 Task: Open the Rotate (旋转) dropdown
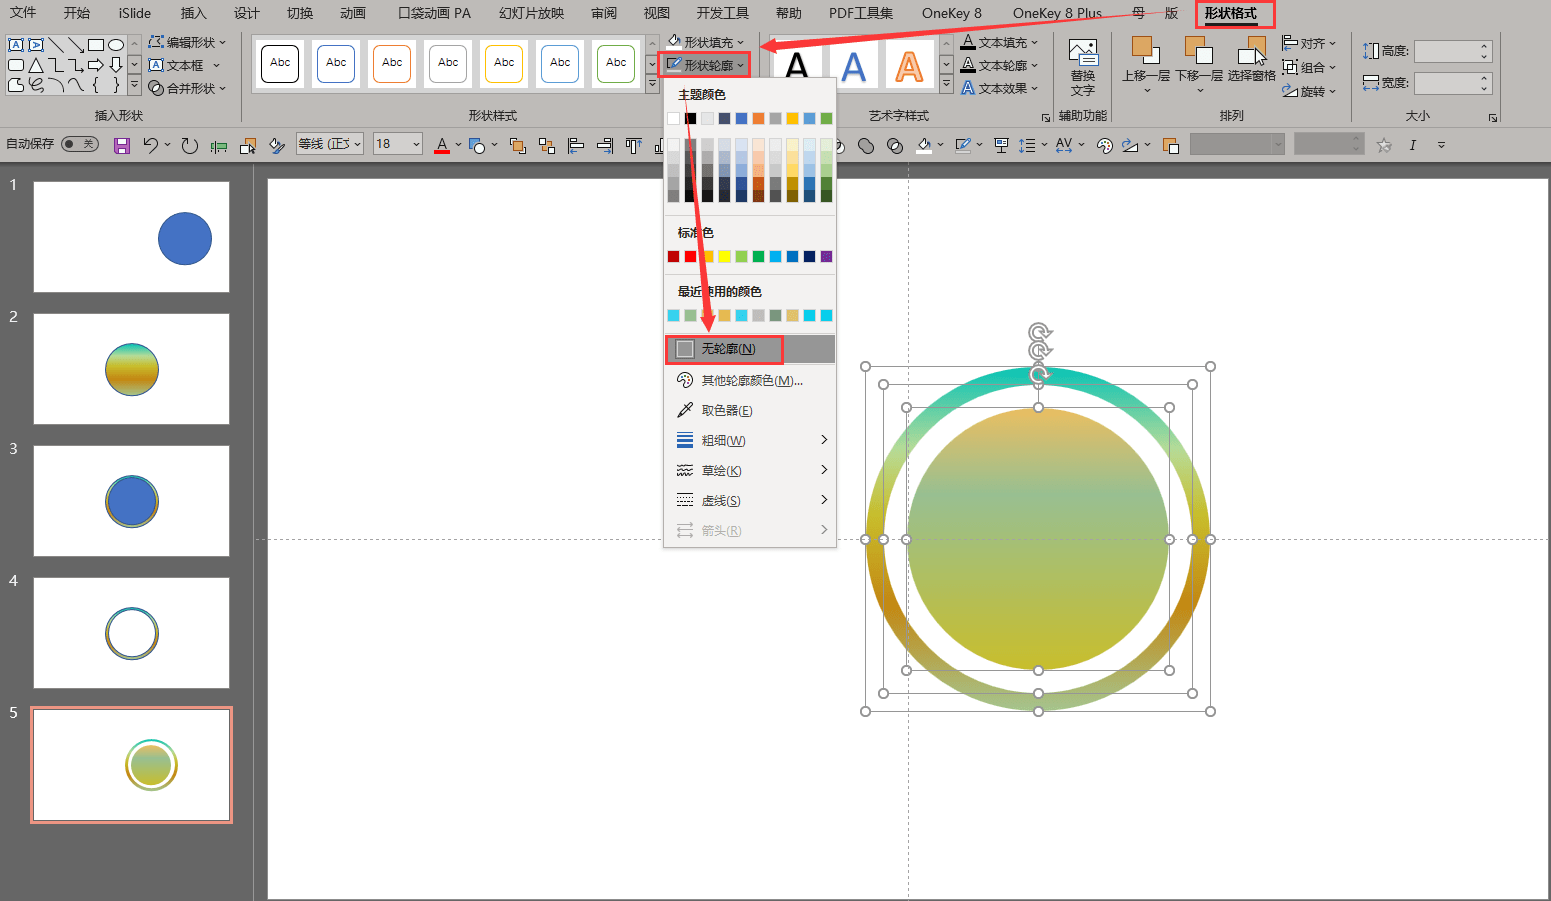(1309, 91)
